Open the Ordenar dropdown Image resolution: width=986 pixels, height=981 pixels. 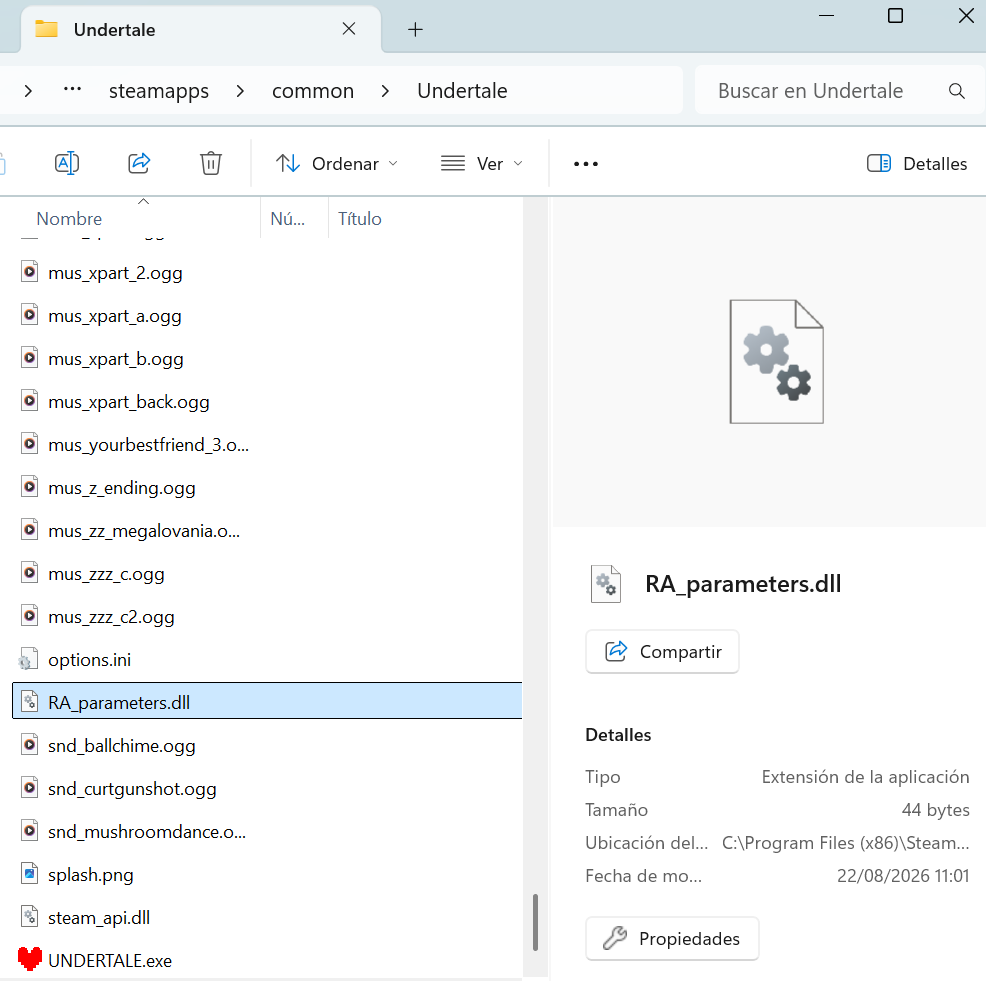point(337,164)
